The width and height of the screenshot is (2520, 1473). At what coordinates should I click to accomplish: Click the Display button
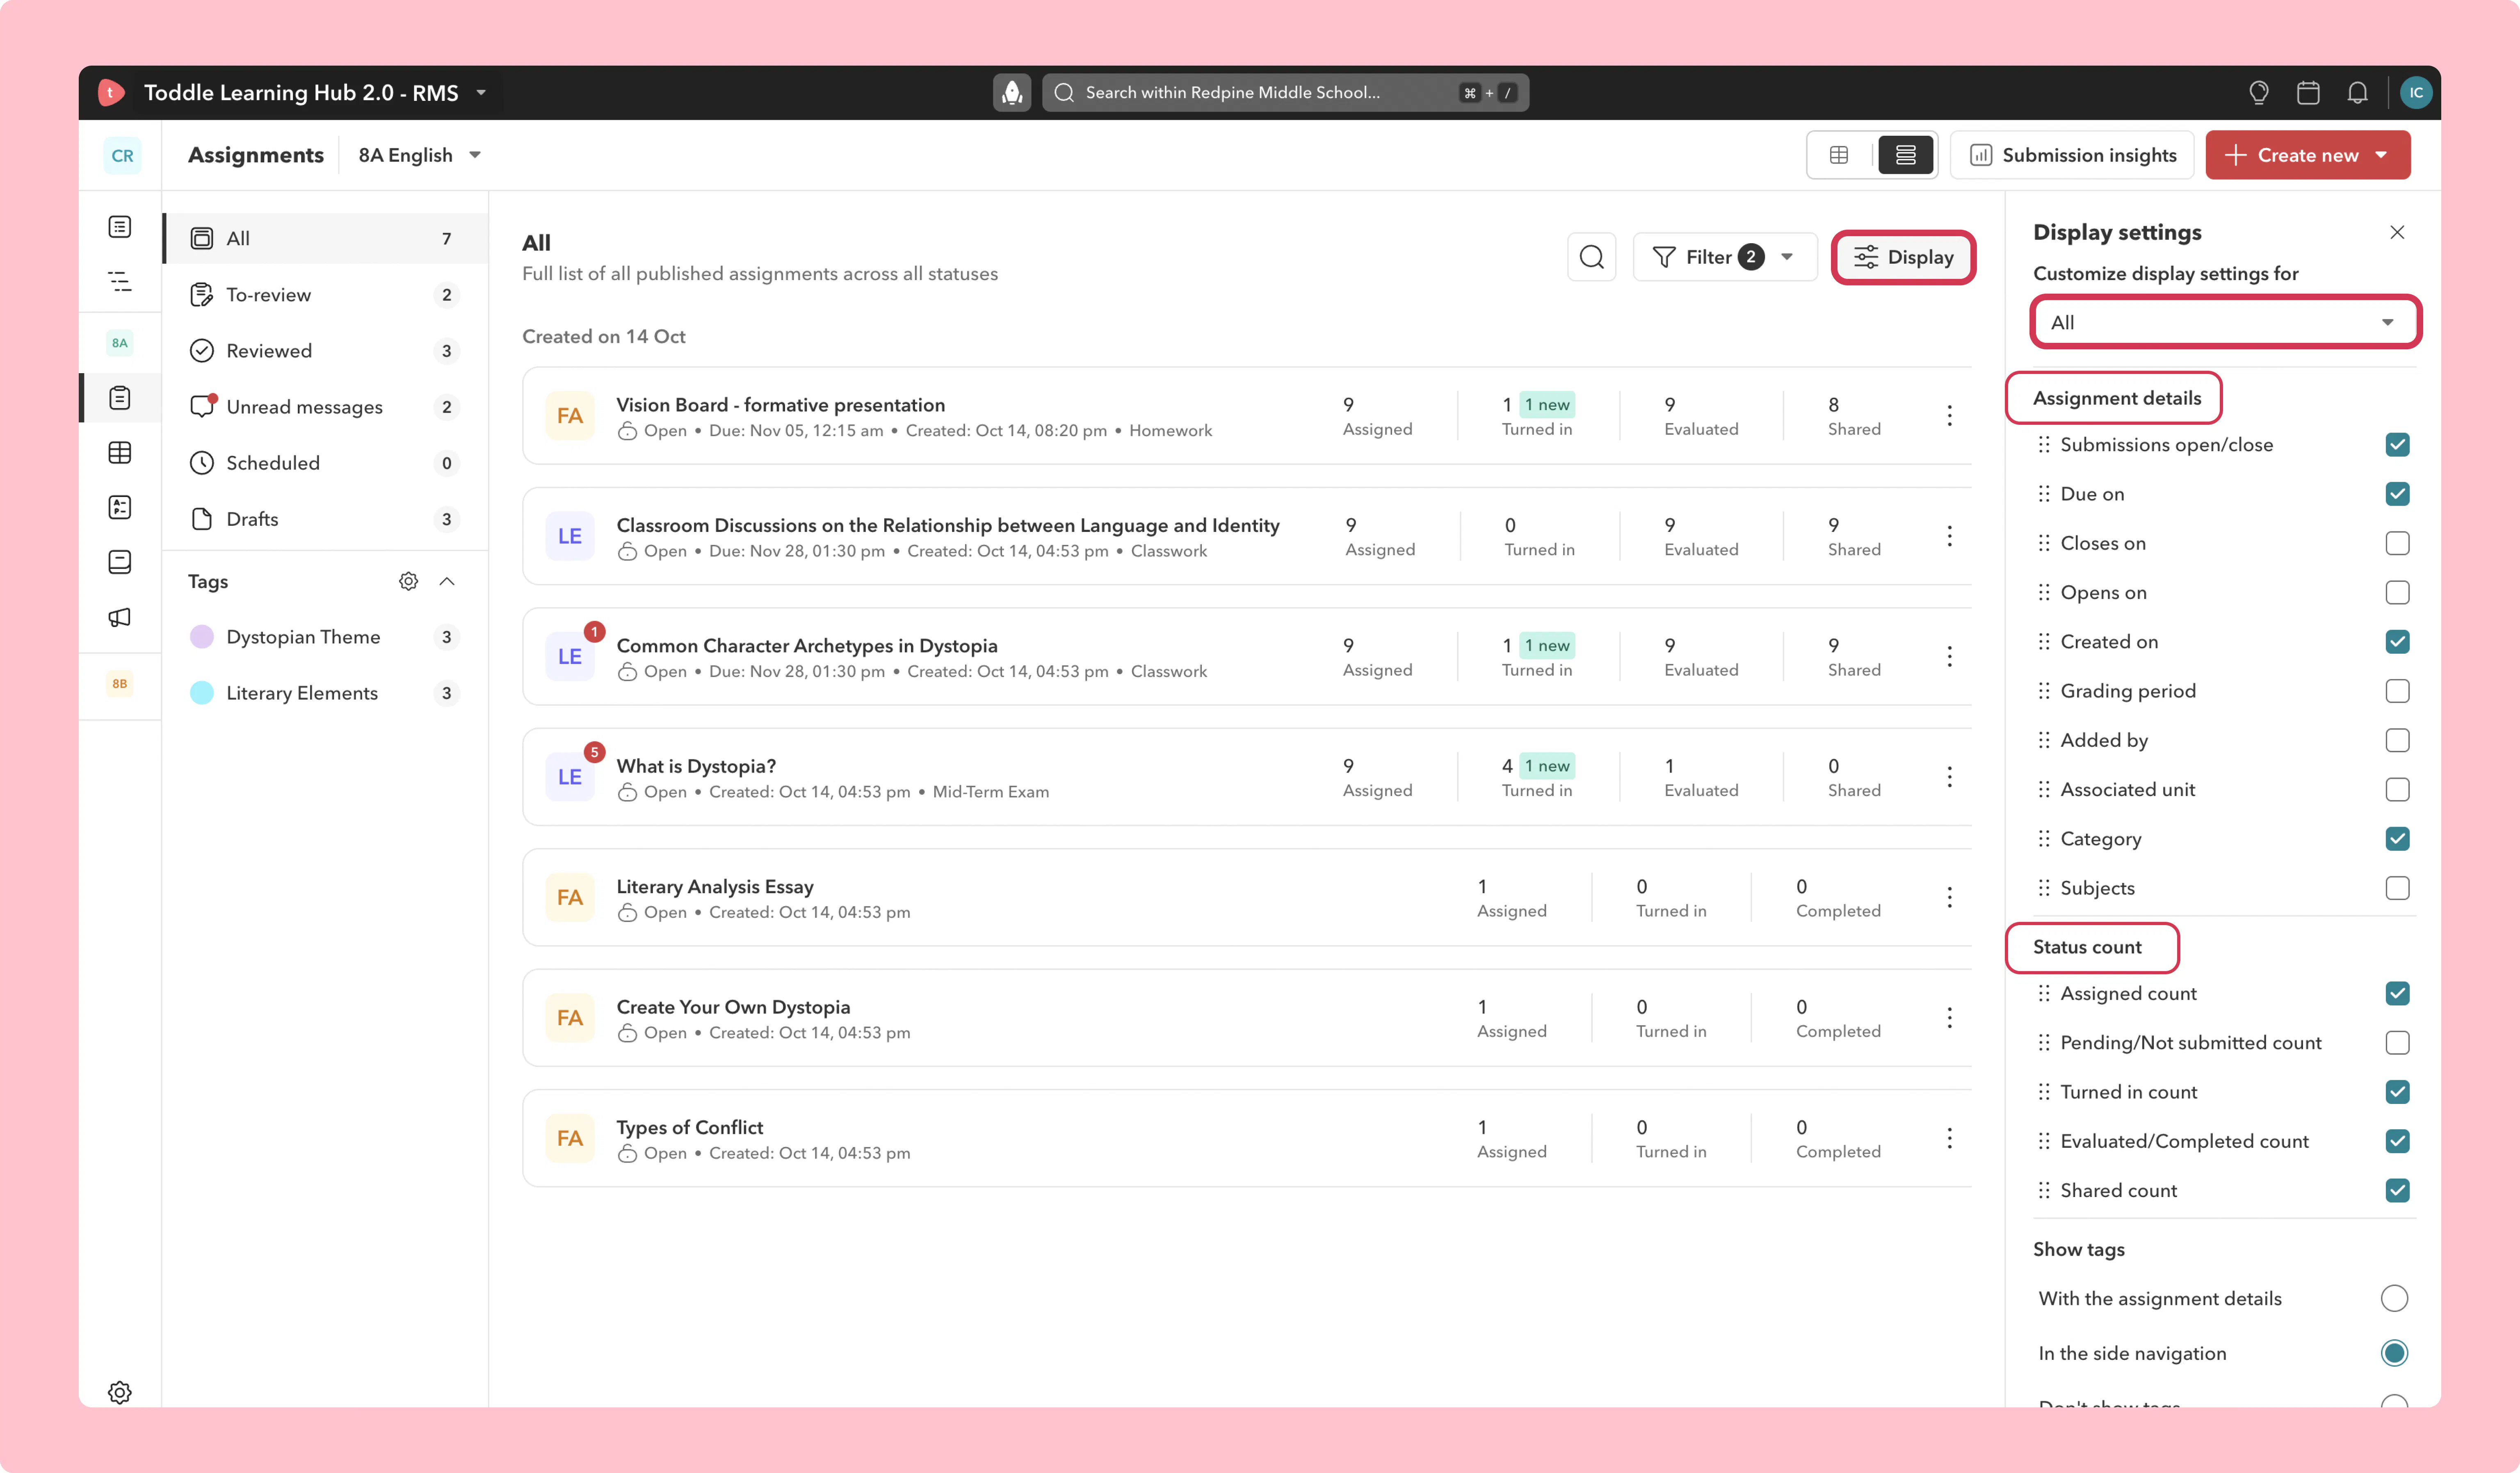tap(1903, 257)
